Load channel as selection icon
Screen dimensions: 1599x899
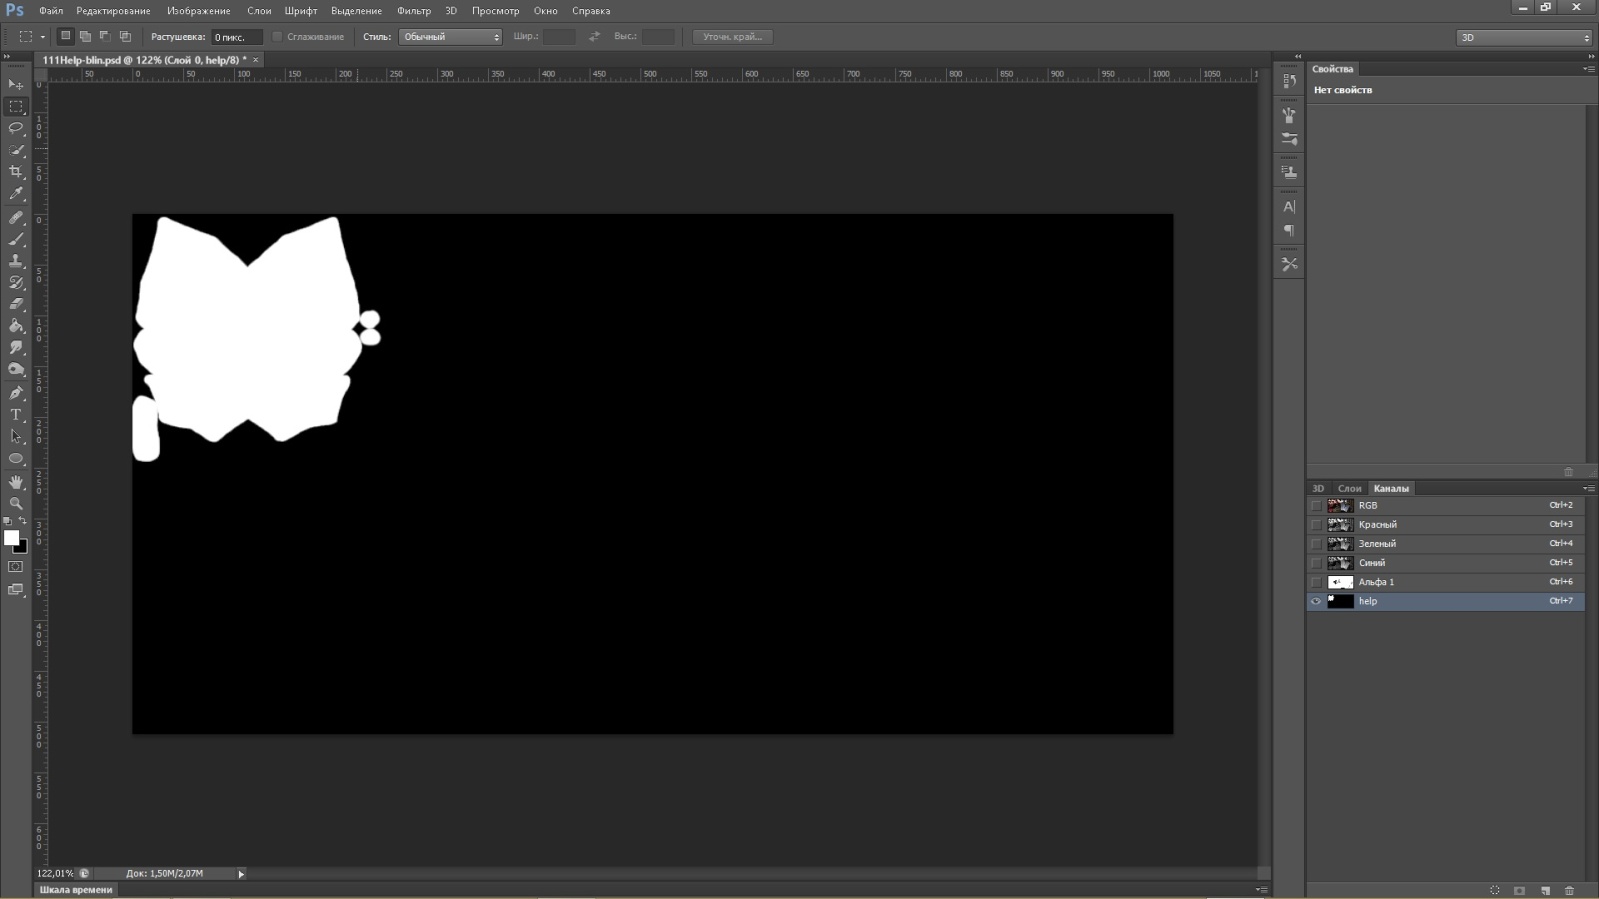[1495, 890]
